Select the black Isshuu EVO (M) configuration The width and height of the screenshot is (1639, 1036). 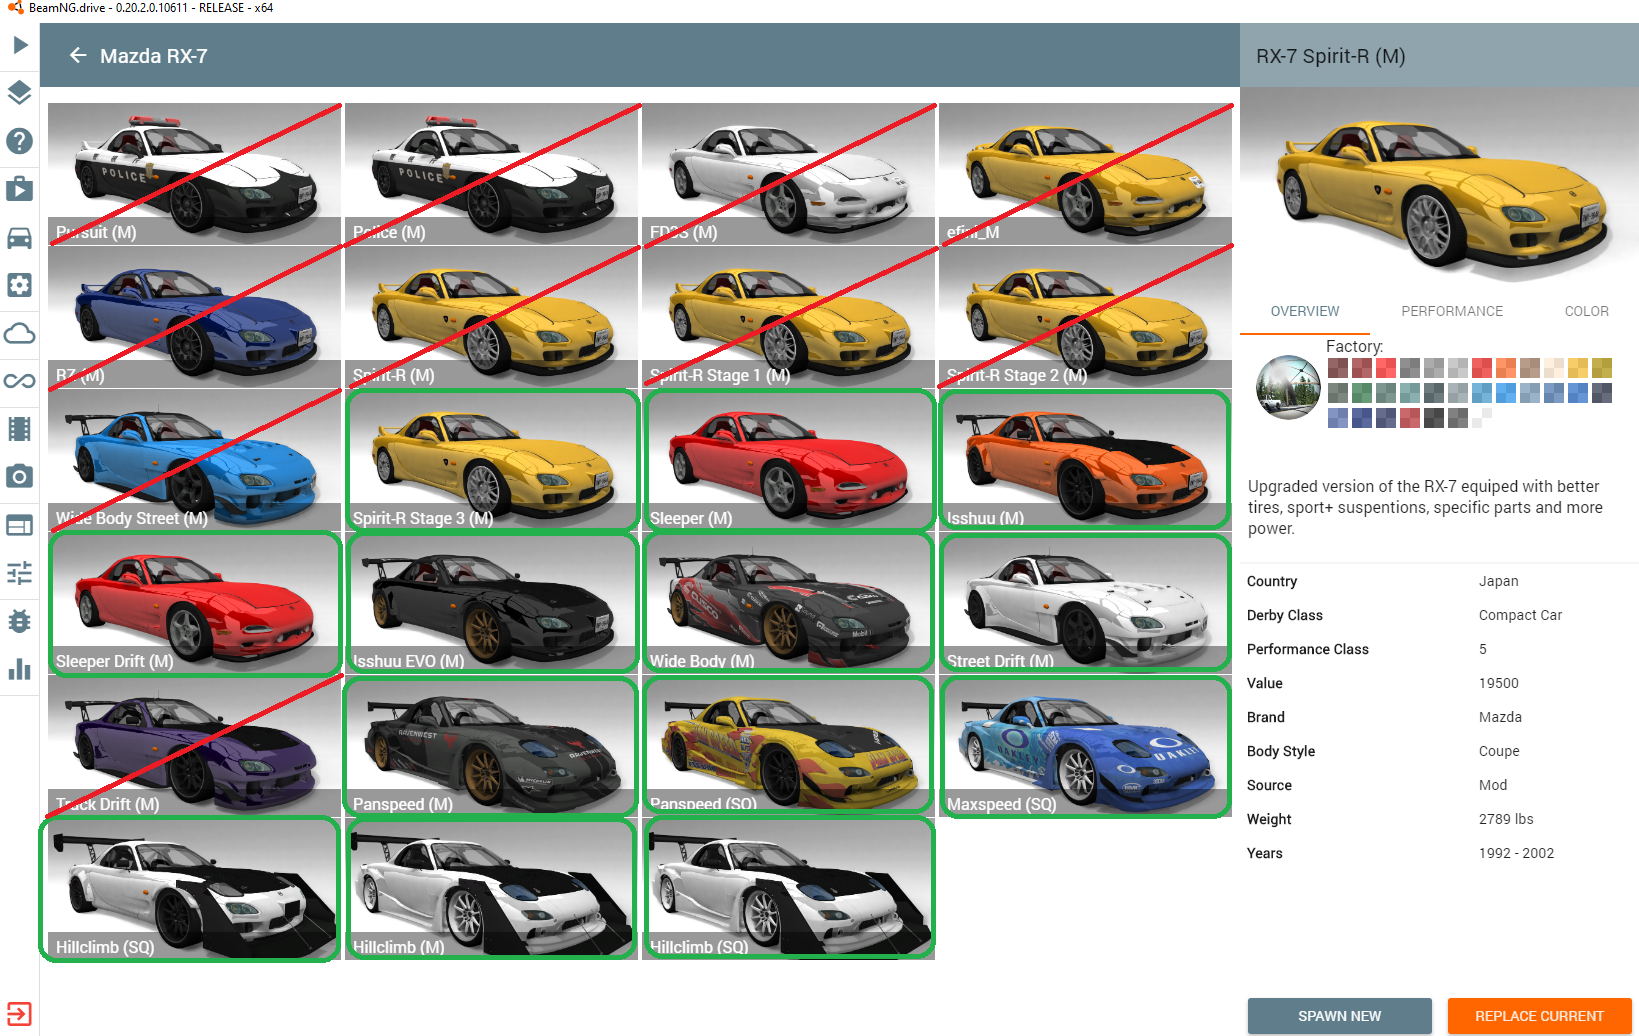click(x=492, y=603)
